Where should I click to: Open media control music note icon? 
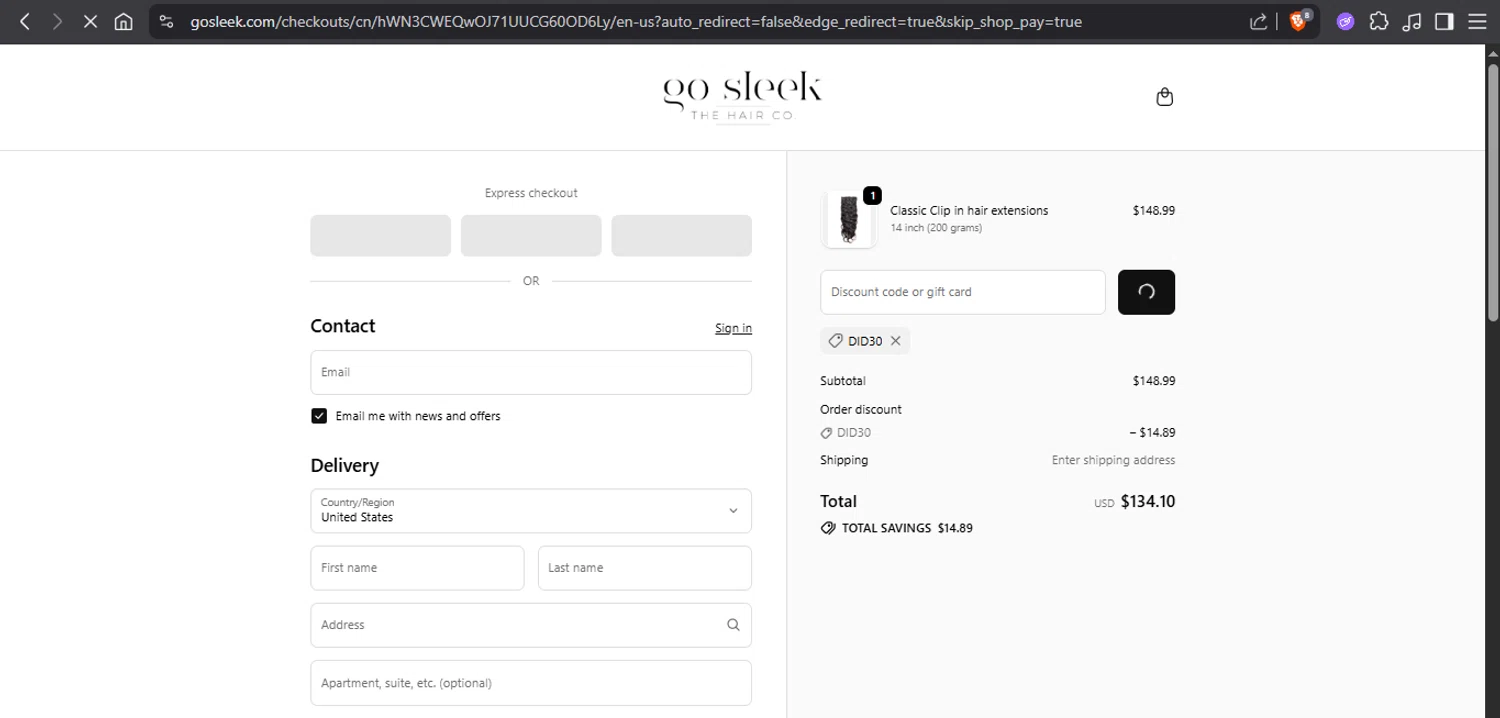[1412, 21]
